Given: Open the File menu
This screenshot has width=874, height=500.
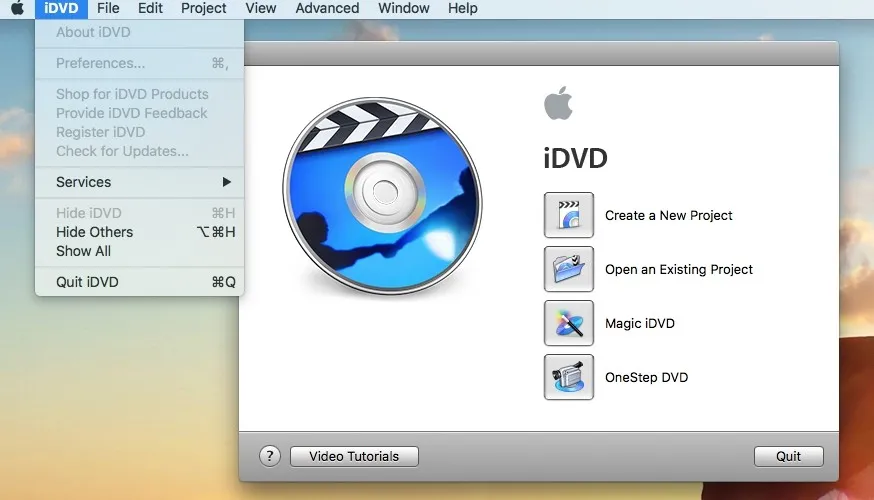Looking at the screenshot, I should 108,8.
